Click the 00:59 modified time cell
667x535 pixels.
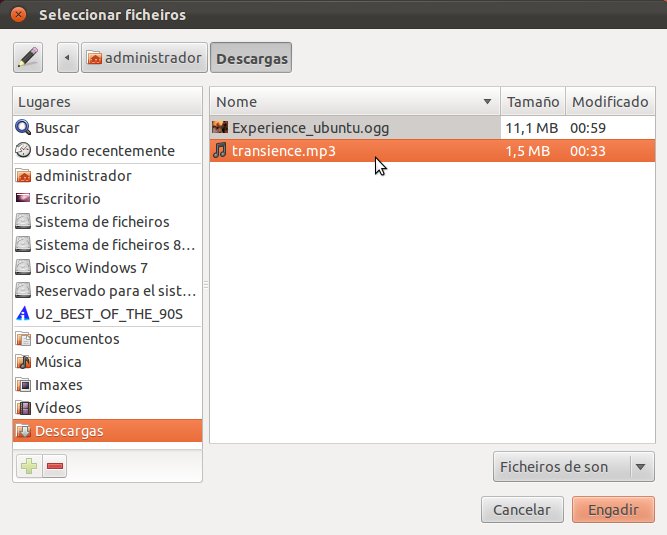[x=588, y=128]
